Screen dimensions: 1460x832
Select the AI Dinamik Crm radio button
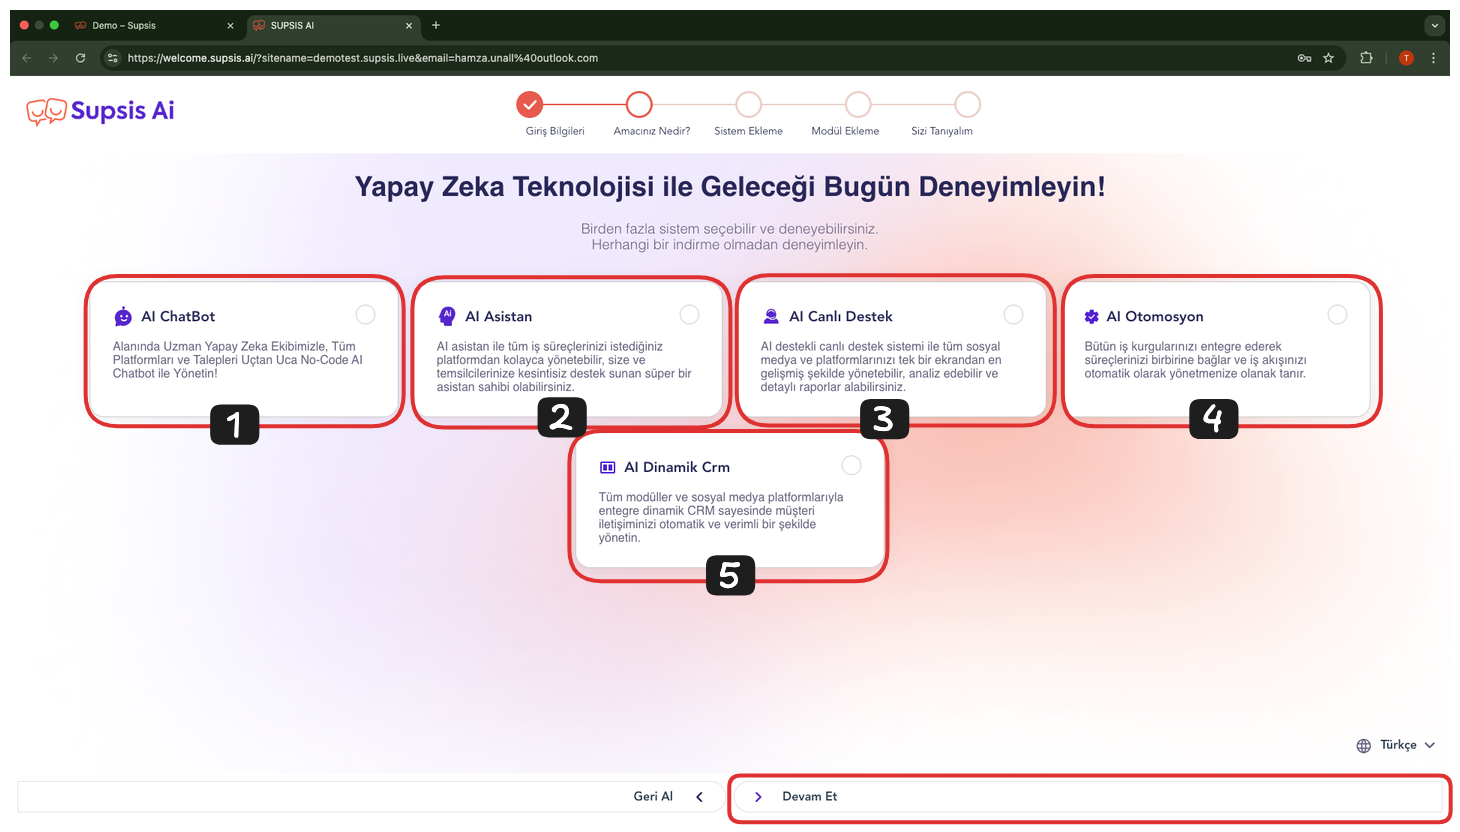coord(852,466)
